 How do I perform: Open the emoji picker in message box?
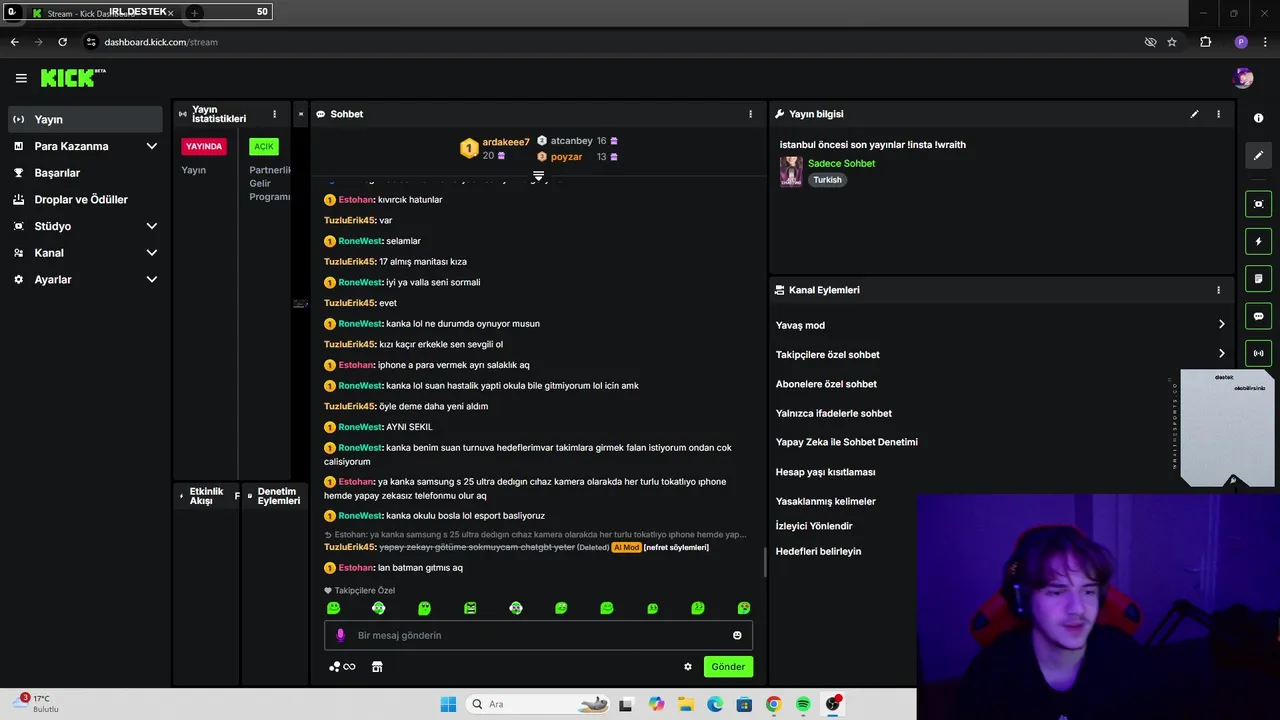[737, 635]
